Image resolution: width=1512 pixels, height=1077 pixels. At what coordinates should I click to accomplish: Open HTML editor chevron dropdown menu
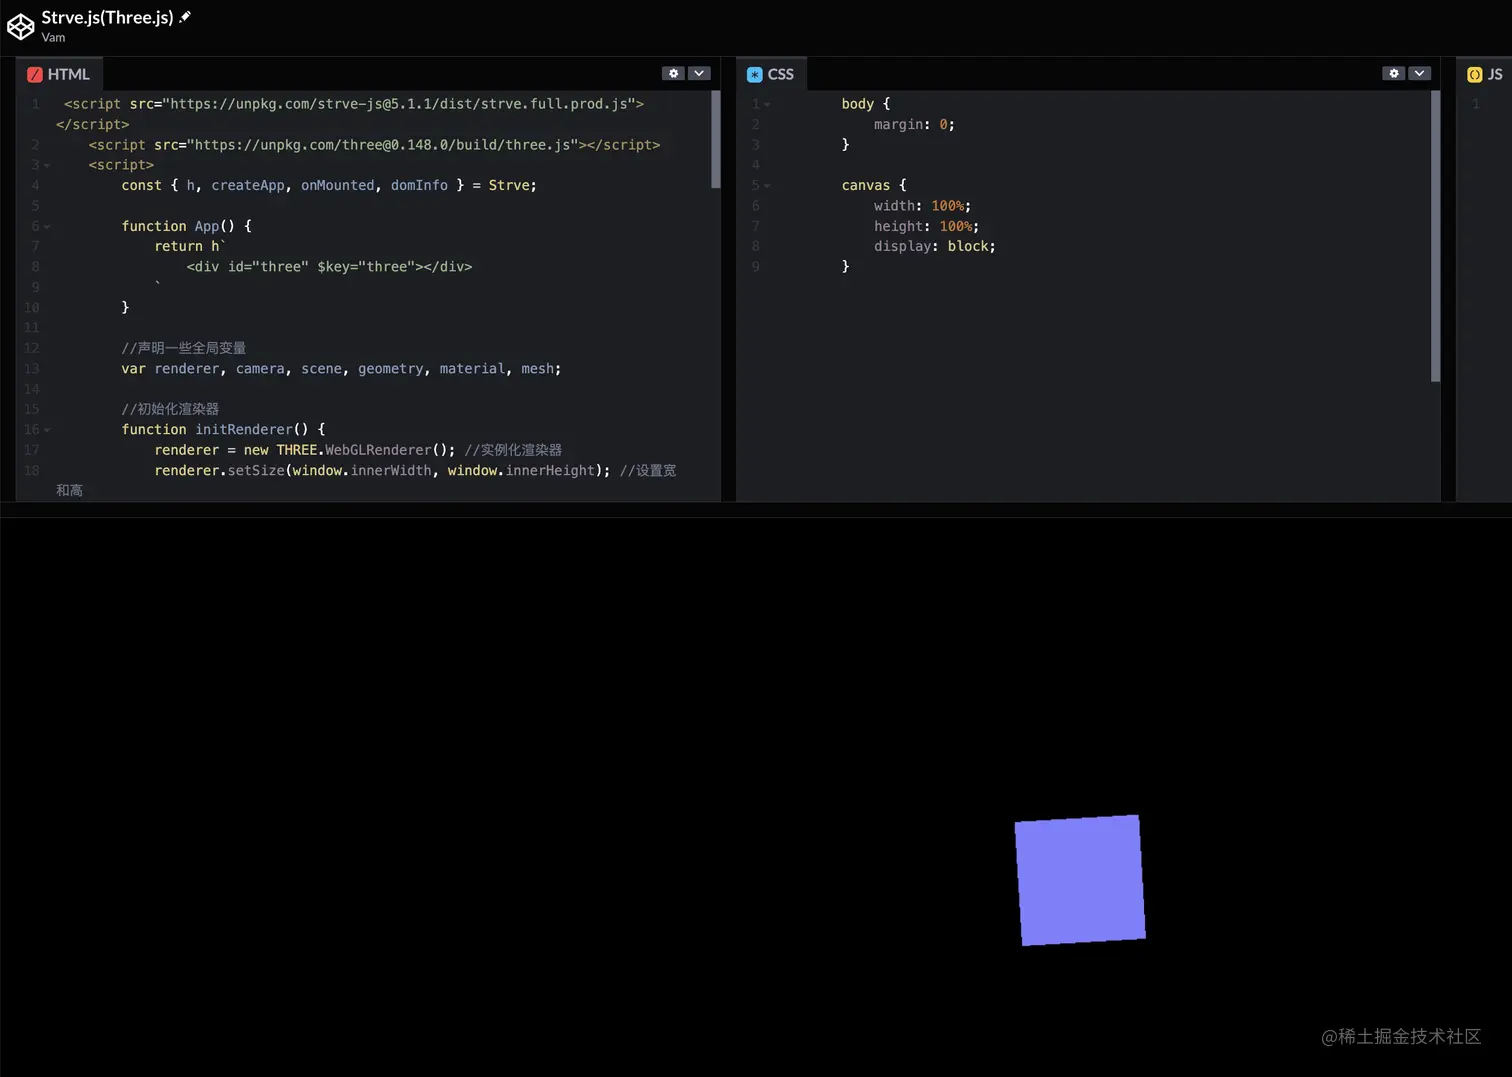point(699,73)
